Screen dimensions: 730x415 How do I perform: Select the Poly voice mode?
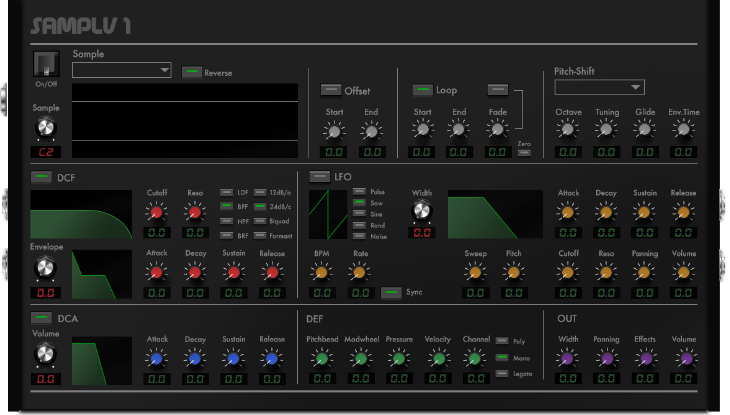[502, 341]
